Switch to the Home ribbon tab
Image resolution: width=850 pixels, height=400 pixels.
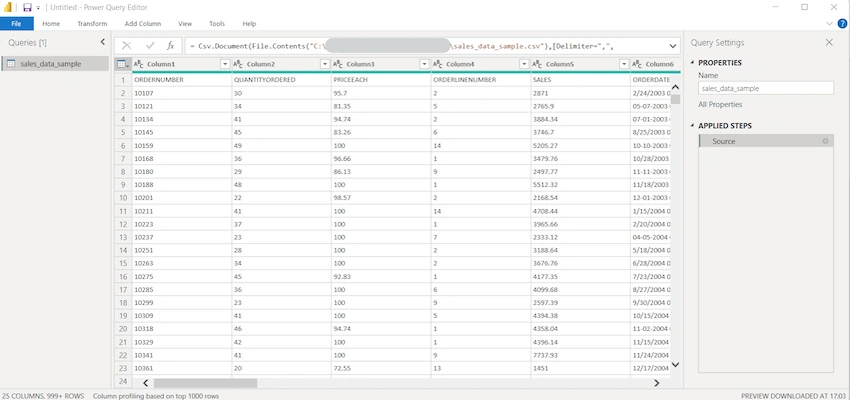[x=51, y=24]
